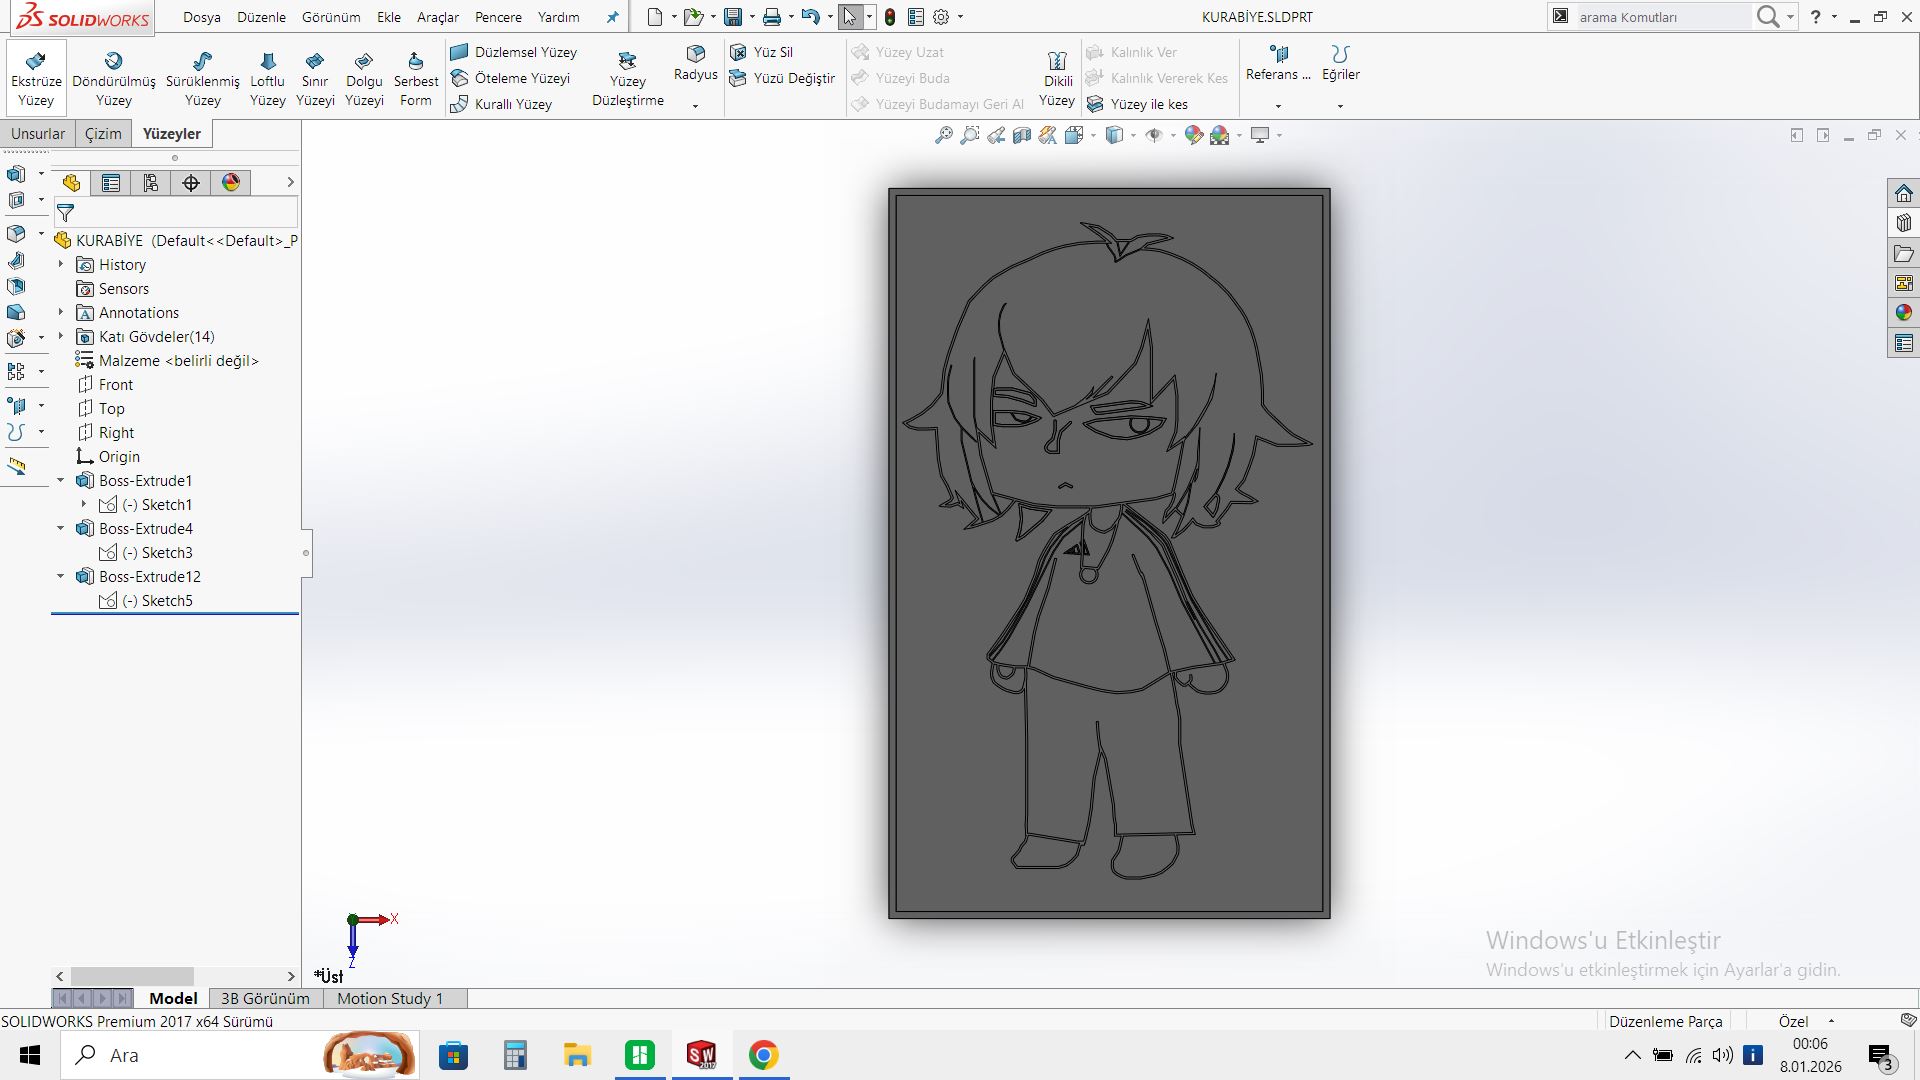Open the Yüzey Düzleştirme tool
1920x1080 pixels.
(x=627, y=78)
